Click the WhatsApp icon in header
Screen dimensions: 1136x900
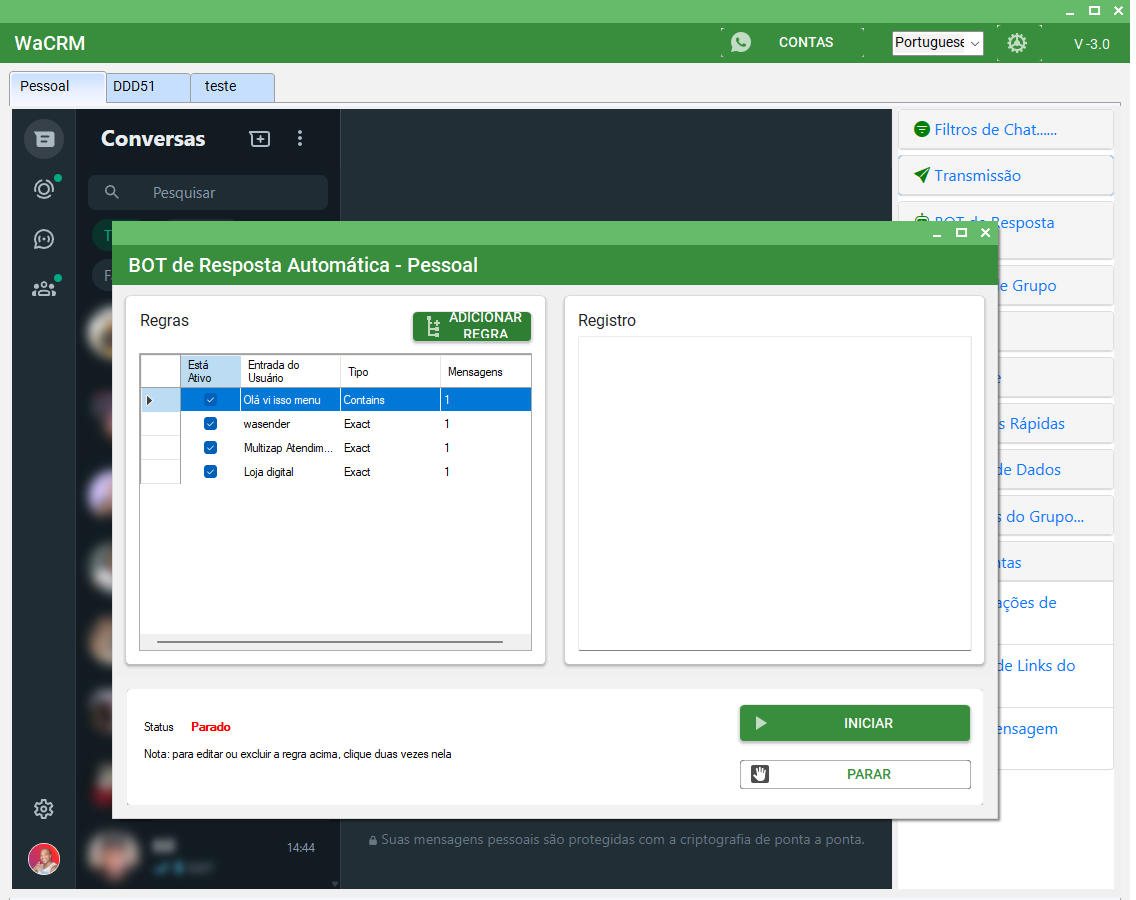click(x=740, y=43)
